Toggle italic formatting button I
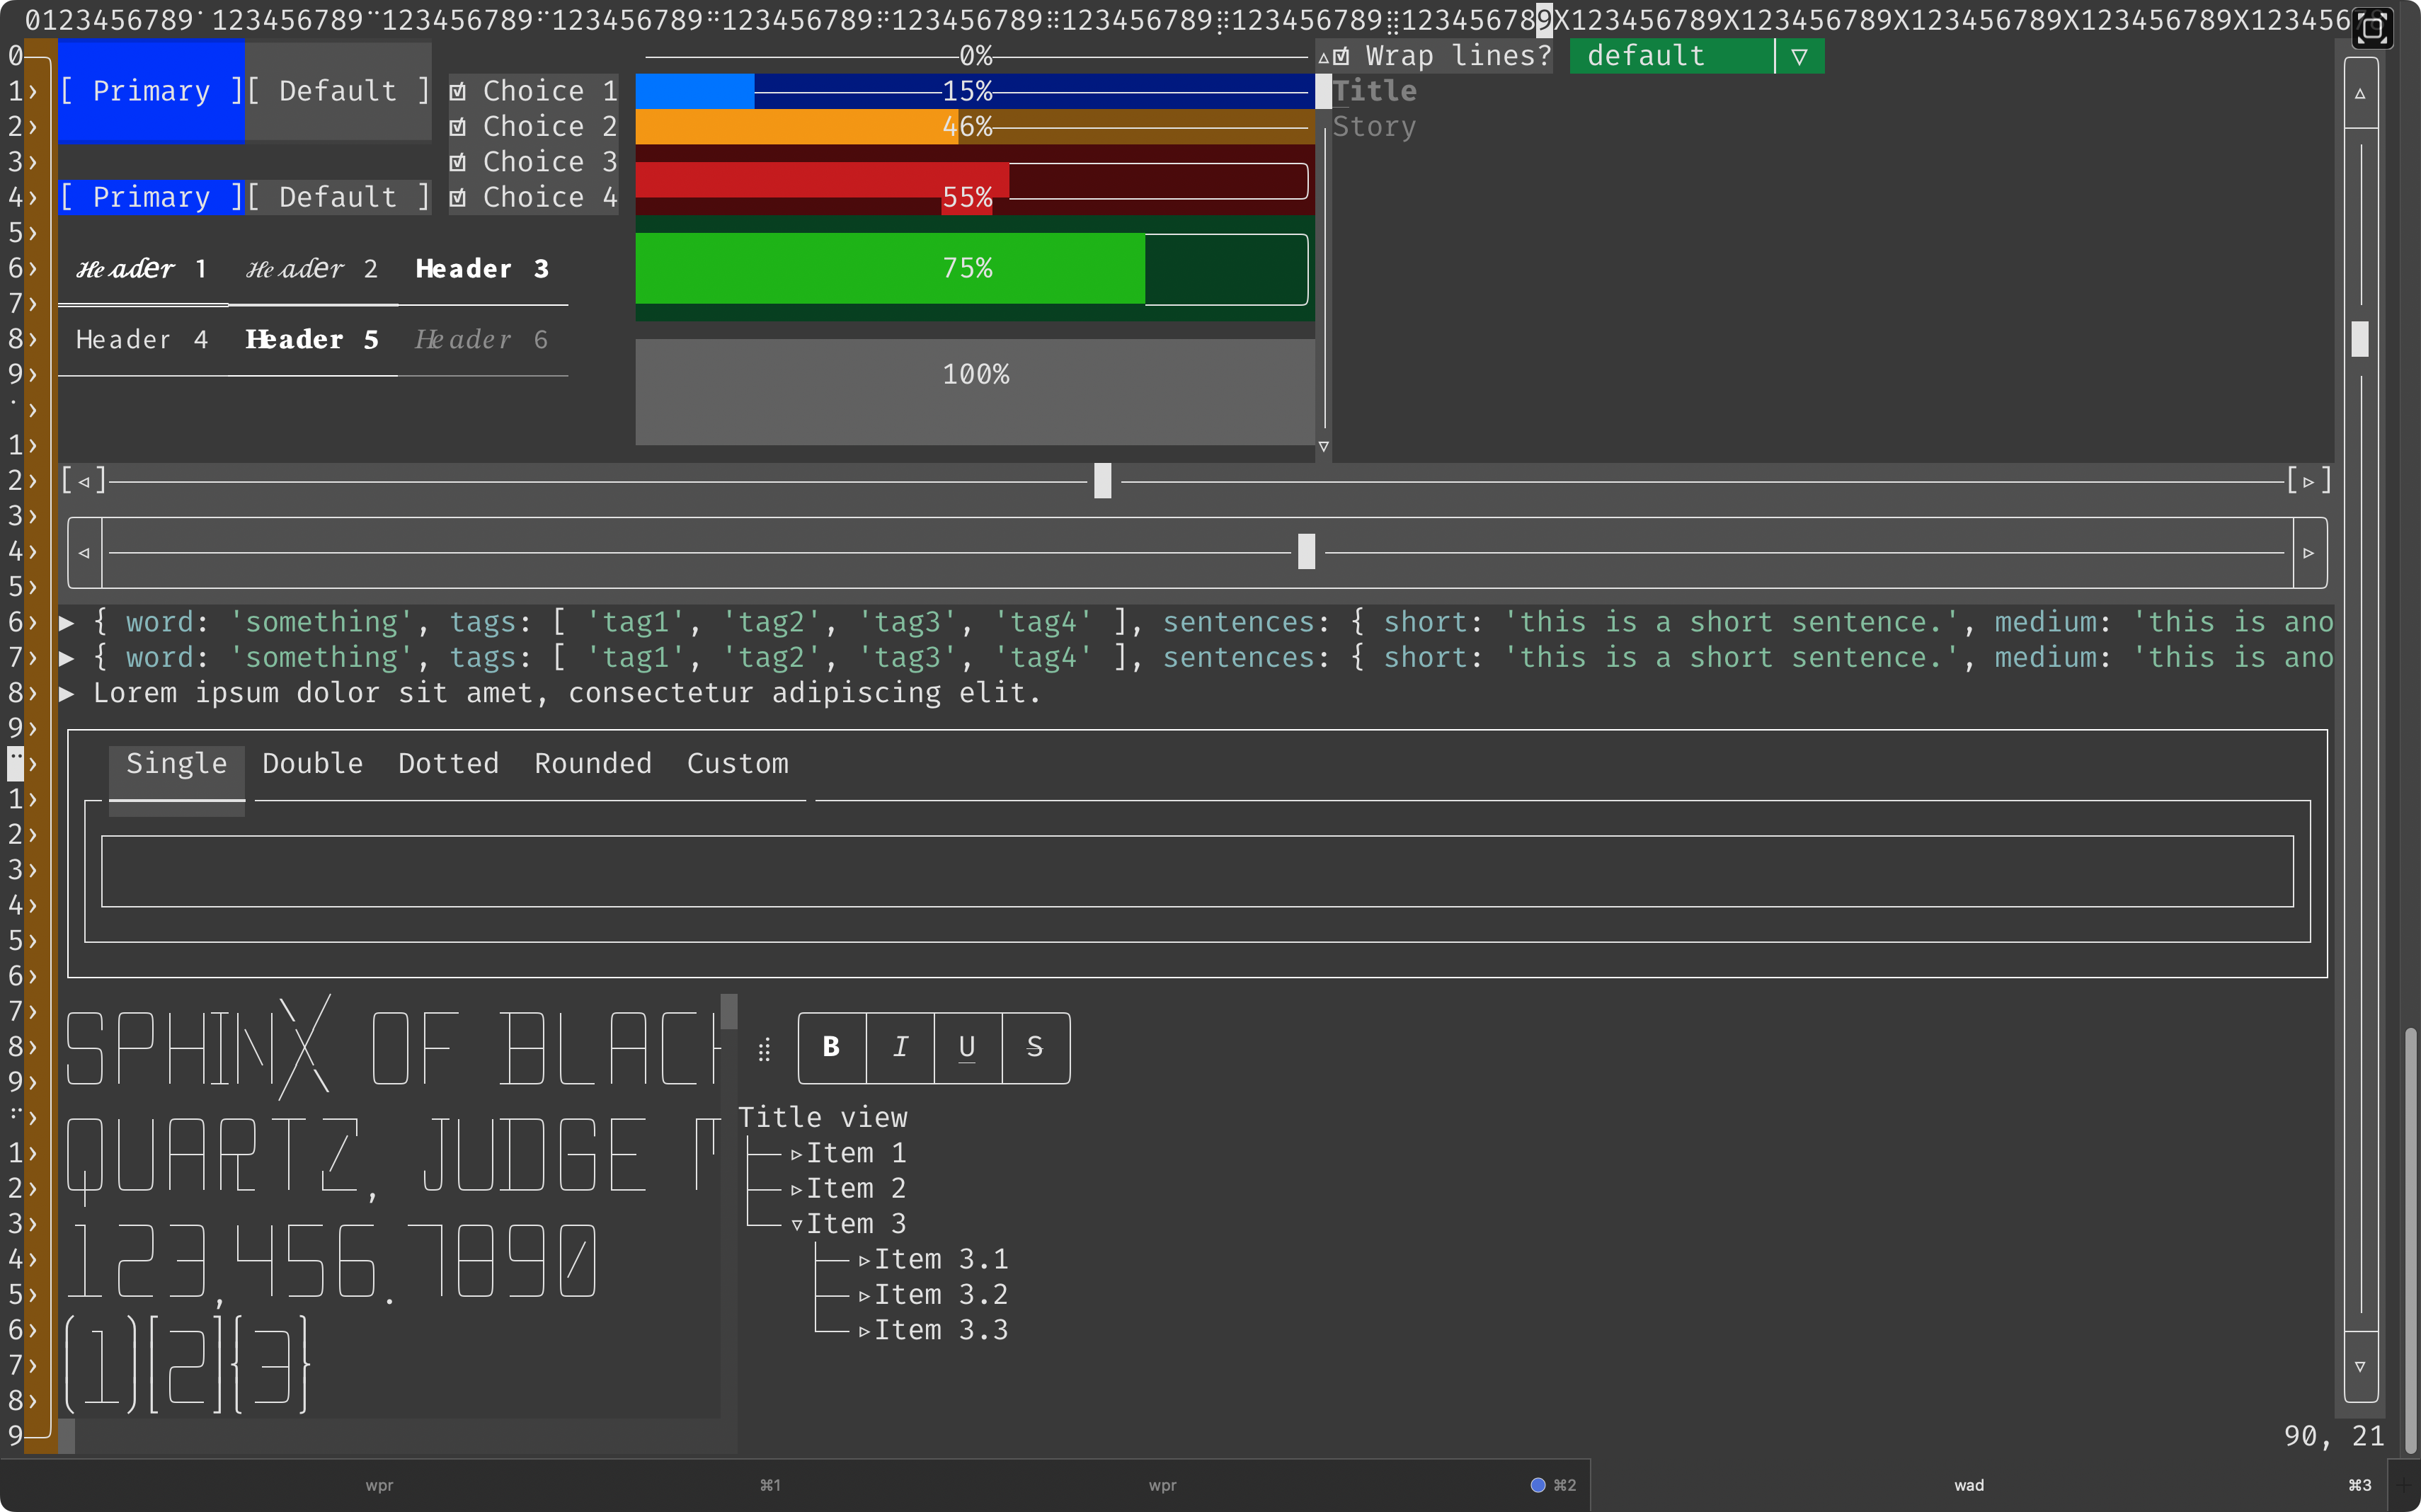2421x1512 pixels. point(900,1047)
